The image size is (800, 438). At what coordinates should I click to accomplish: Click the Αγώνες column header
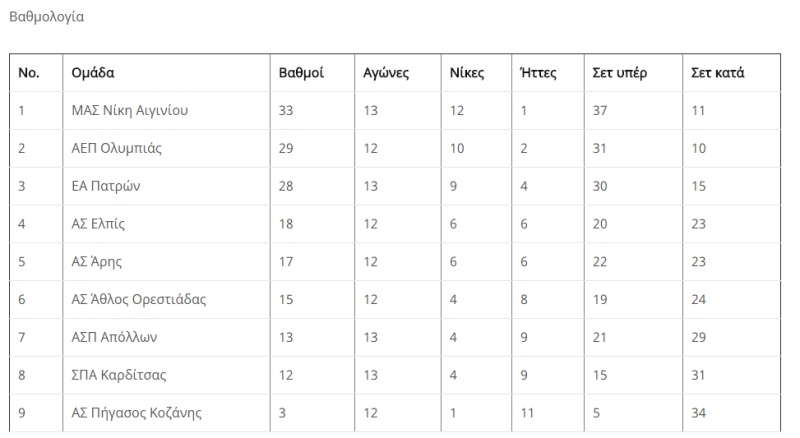coord(386,73)
